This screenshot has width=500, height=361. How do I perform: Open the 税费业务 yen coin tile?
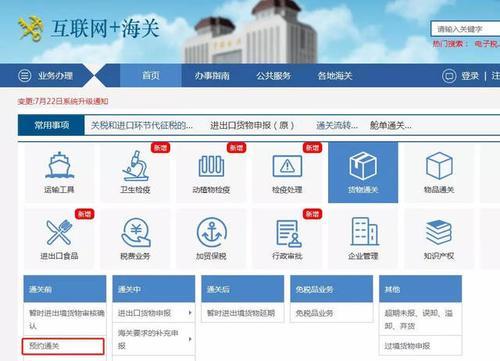(x=135, y=238)
